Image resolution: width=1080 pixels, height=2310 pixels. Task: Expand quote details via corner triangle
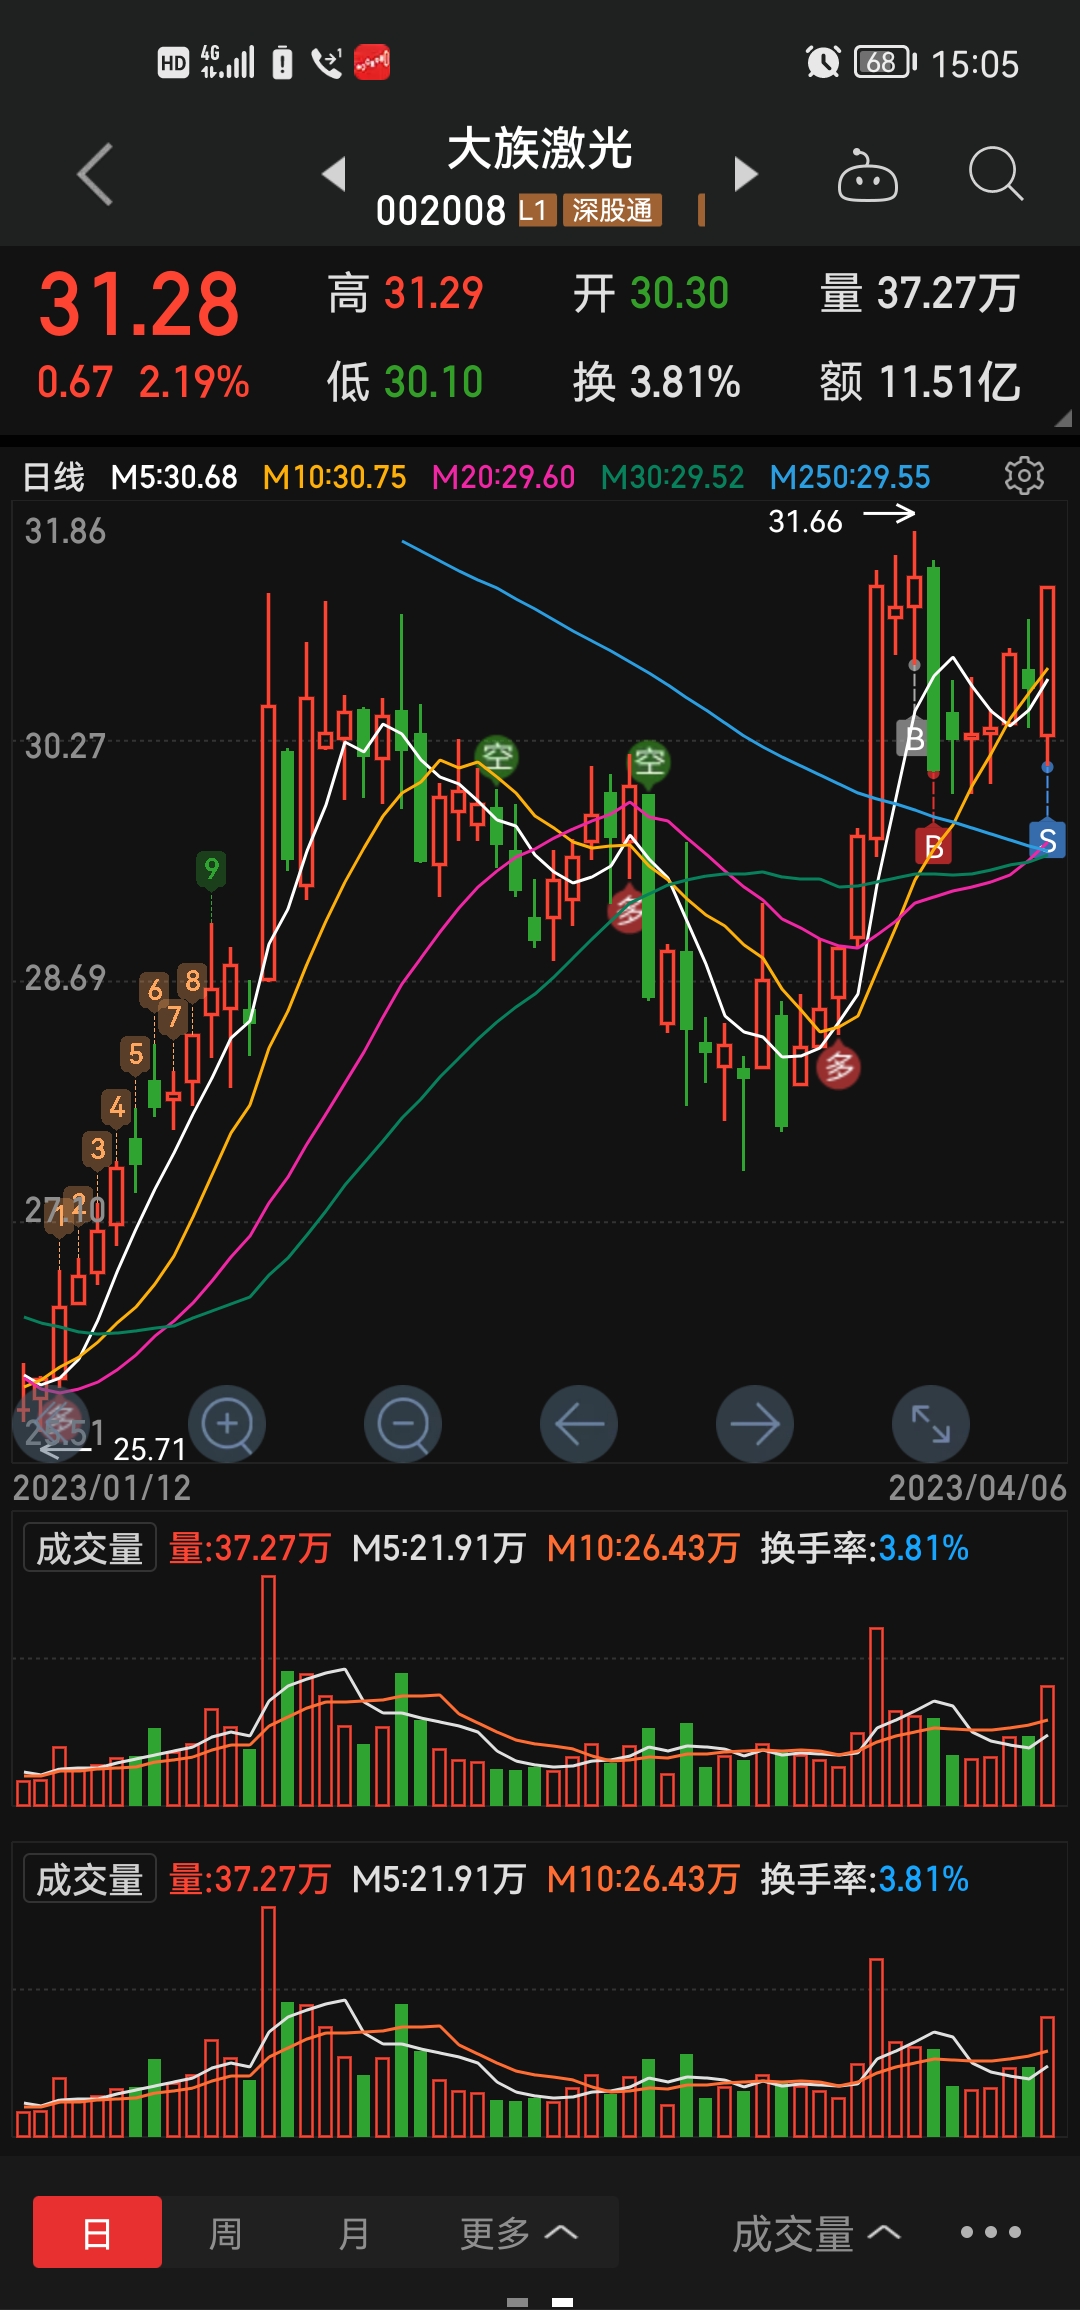1062,418
